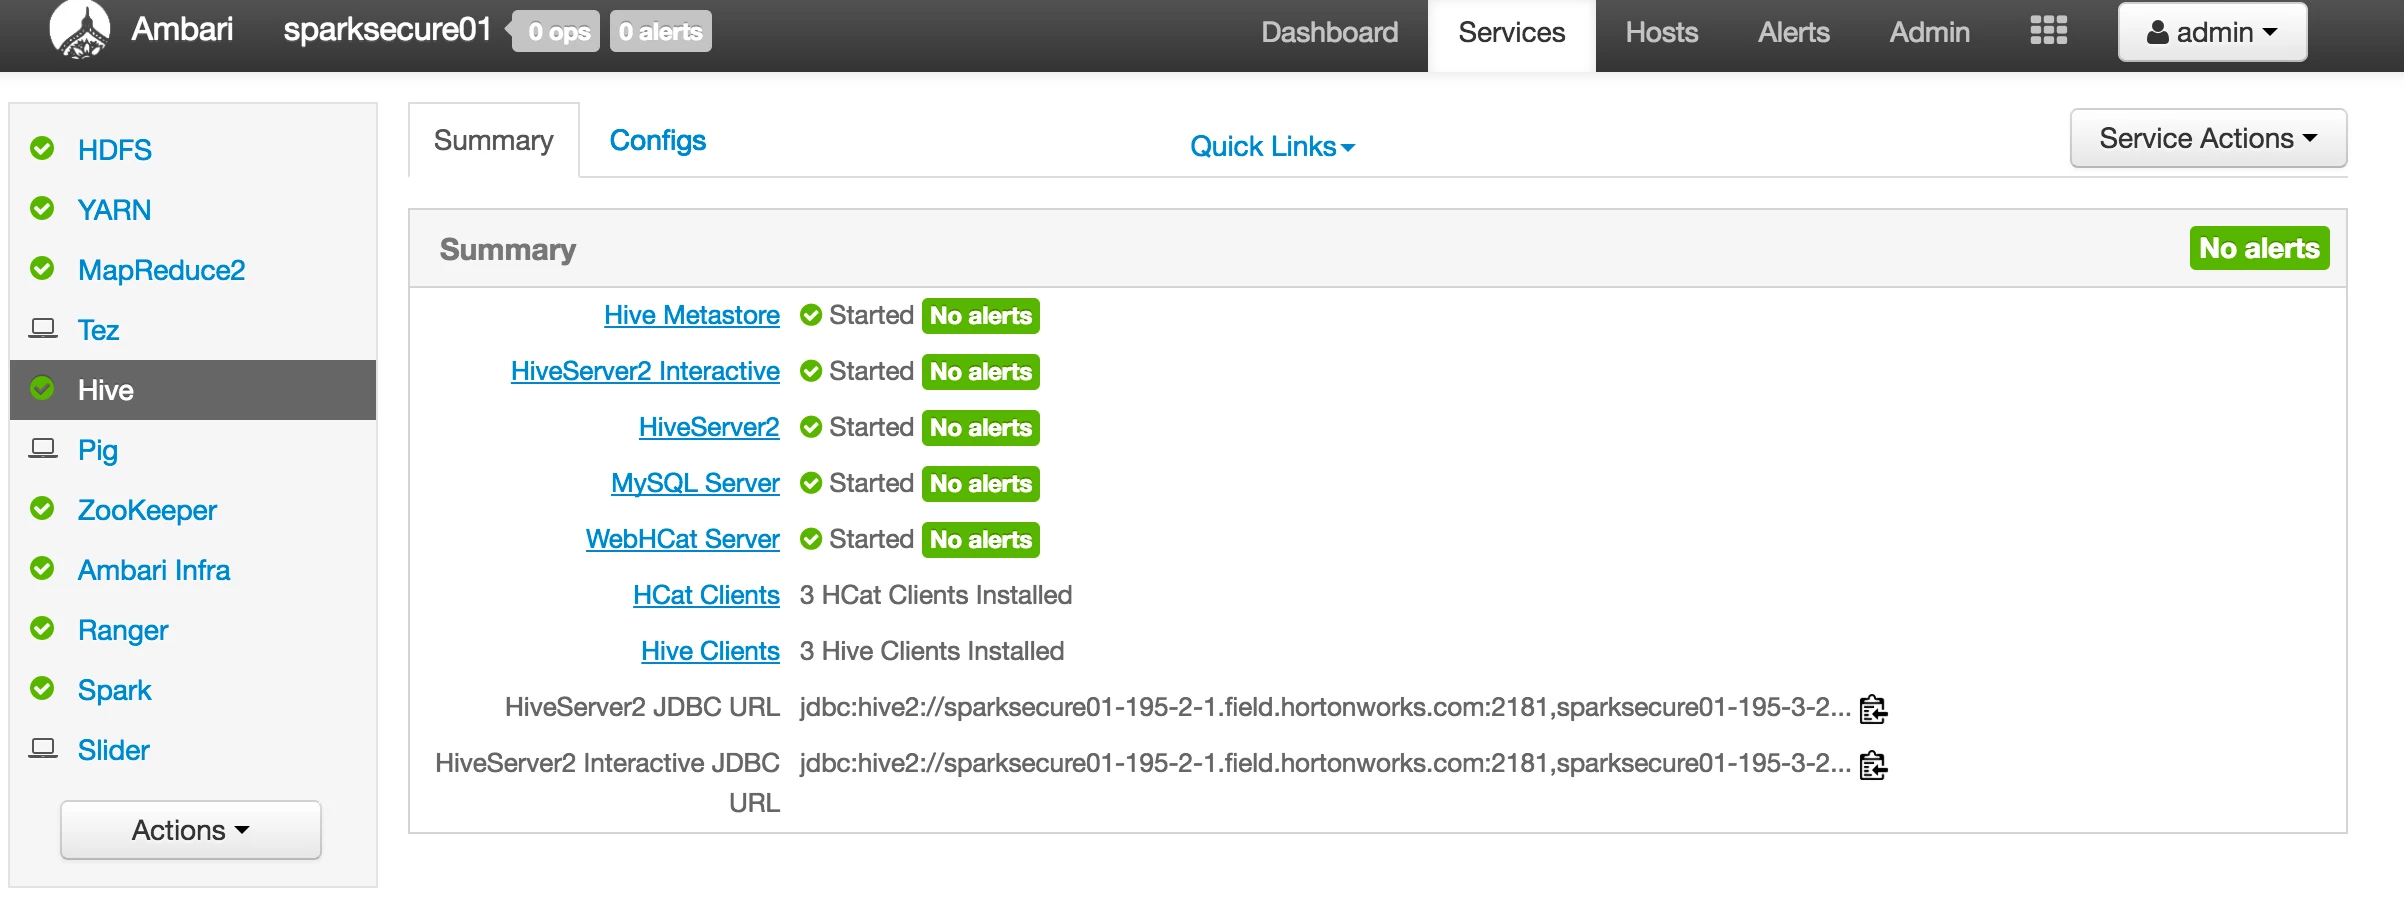
Task: Click the Ambari logo icon
Action: coord(80,30)
